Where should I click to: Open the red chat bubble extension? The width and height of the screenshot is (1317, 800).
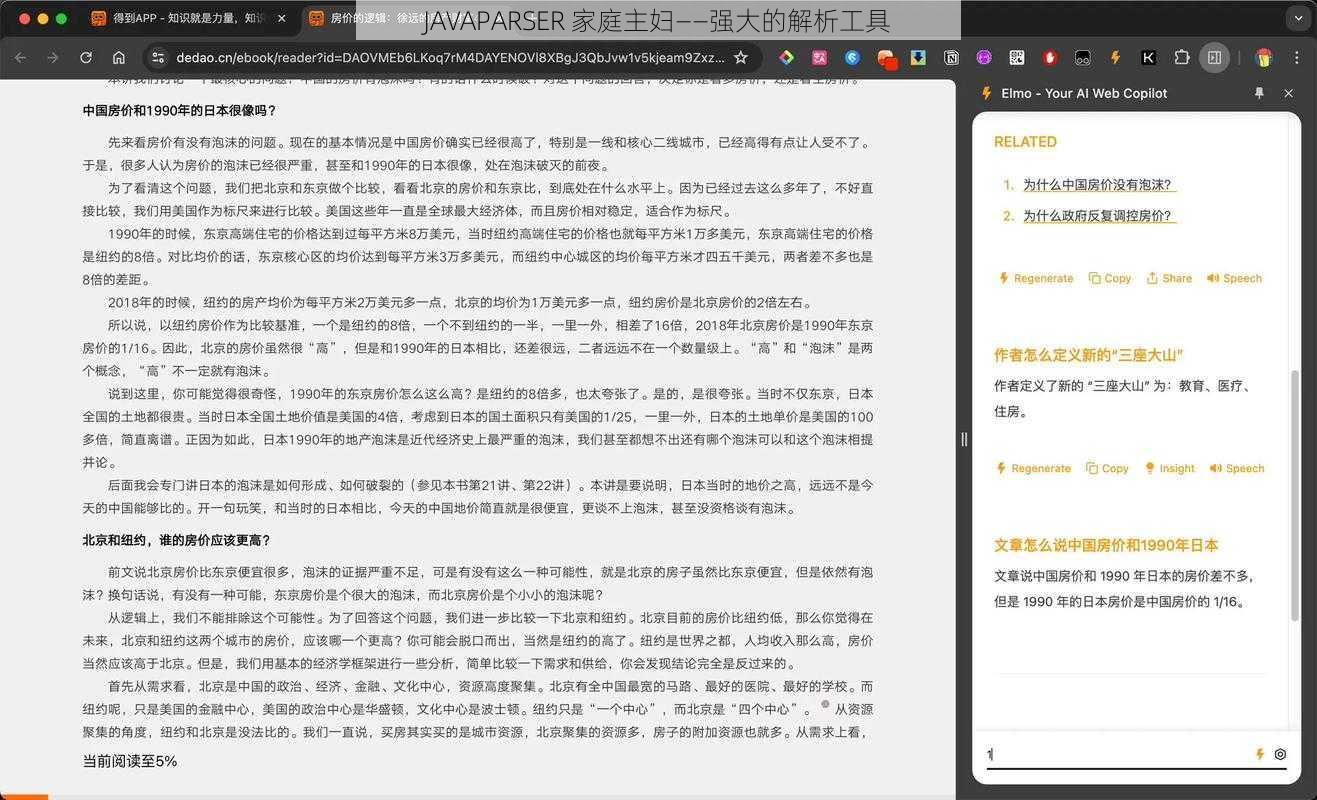[x=886, y=59]
